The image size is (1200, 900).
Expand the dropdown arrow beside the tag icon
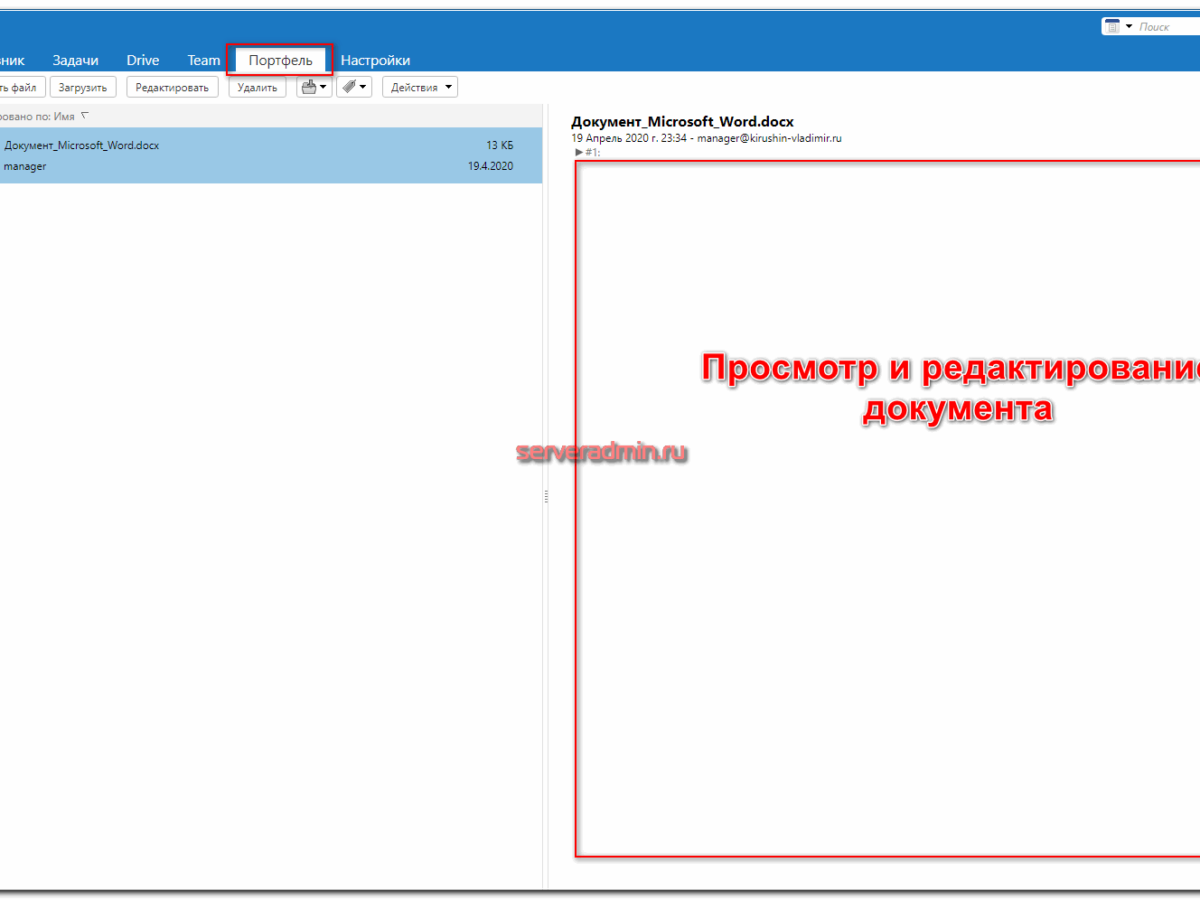(x=363, y=88)
